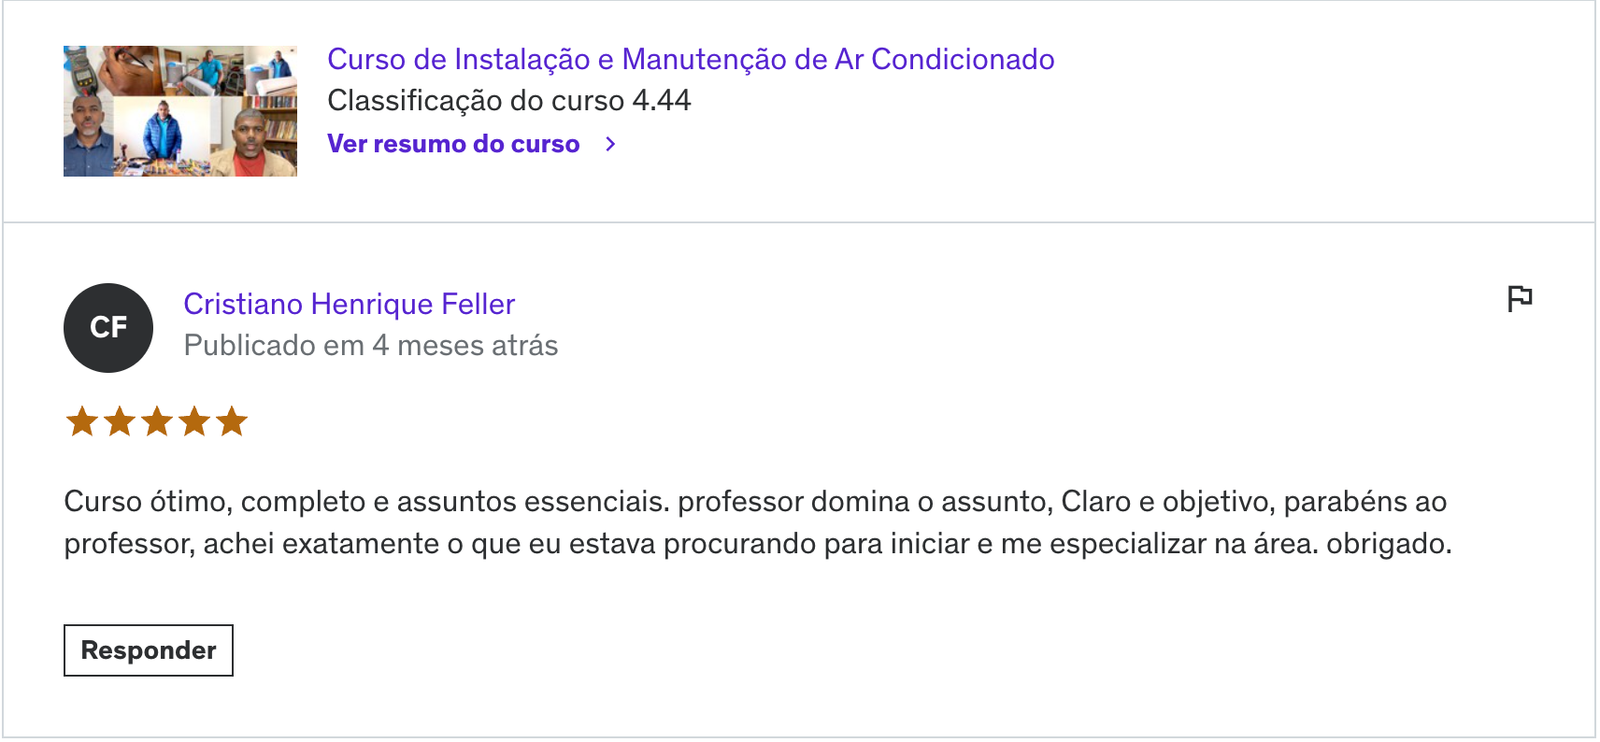Click the review line ending with obrigado
Image resolution: width=1600 pixels, height=742 pixels.
point(757,544)
